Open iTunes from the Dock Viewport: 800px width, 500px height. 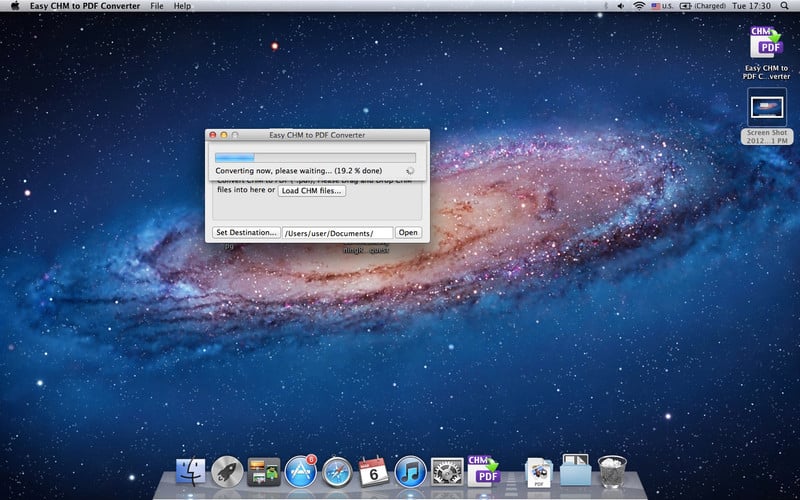410,471
